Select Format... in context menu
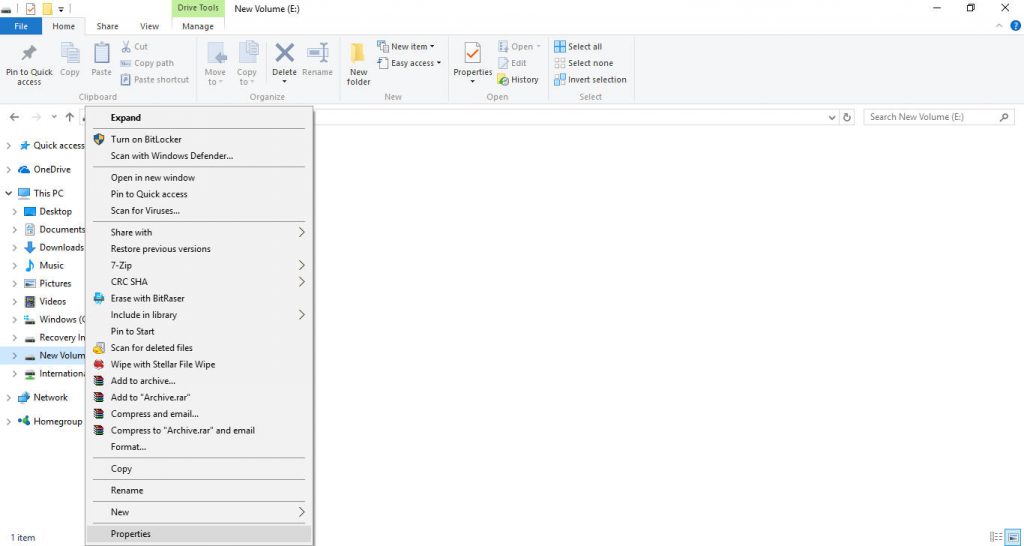 click(x=199, y=447)
